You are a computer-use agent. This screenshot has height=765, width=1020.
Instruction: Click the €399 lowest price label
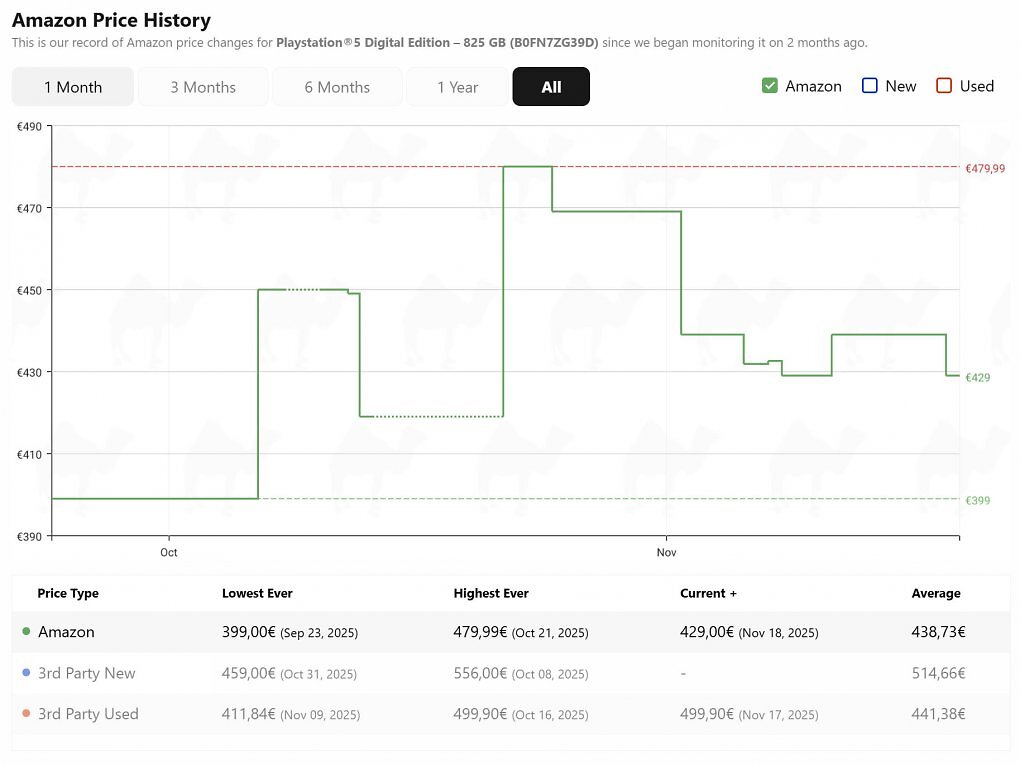(978, 500)
